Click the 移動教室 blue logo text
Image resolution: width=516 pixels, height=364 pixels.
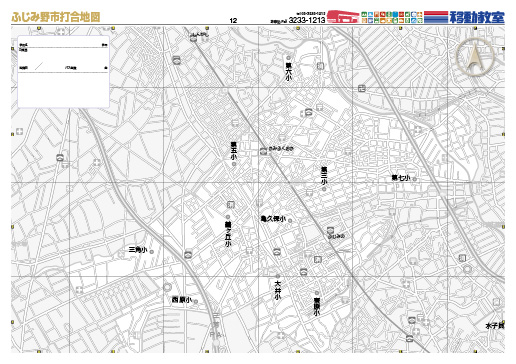(x=477, y=17)
